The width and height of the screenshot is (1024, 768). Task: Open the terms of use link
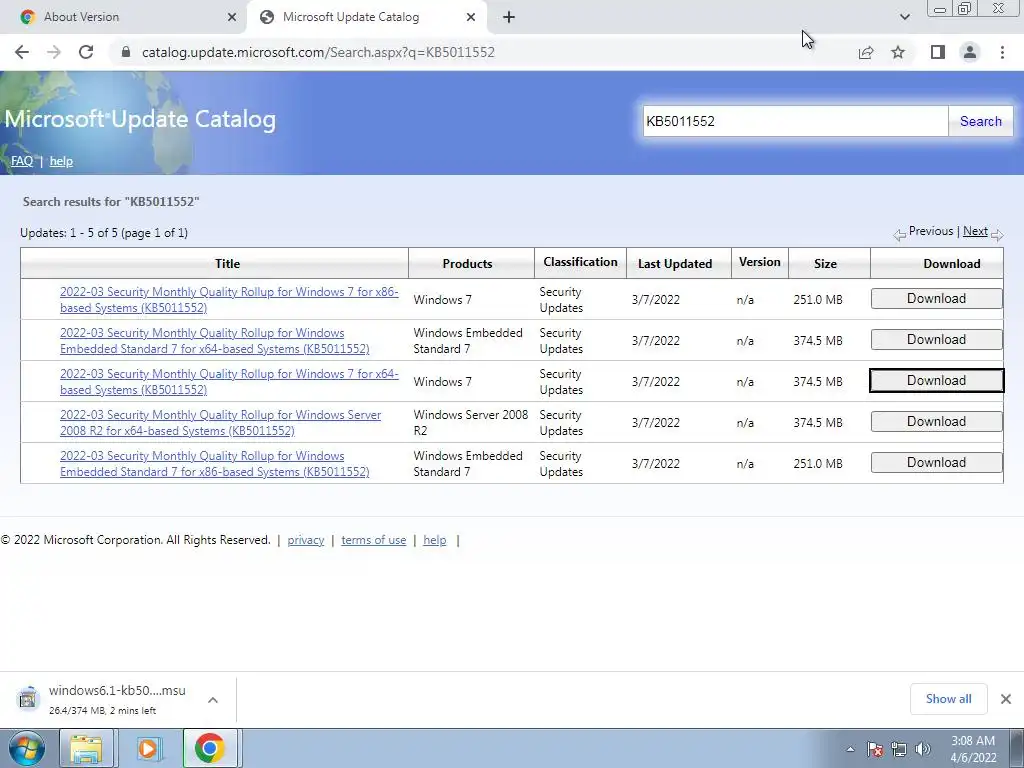[374, 540]
